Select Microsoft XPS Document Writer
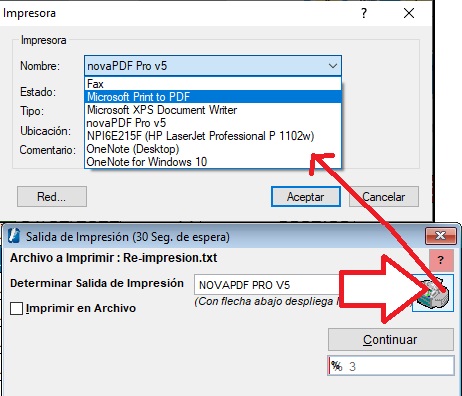 213,110
